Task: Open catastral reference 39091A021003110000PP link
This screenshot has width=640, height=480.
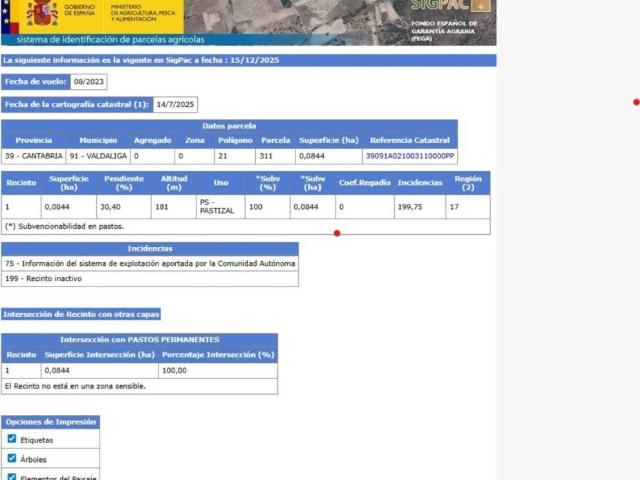Action: click(x=410, y=156)
